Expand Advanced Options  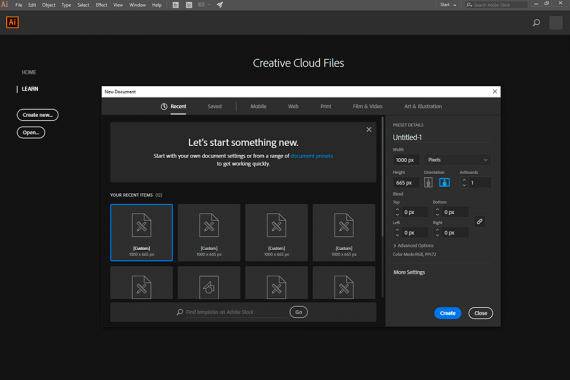point(413,246)
